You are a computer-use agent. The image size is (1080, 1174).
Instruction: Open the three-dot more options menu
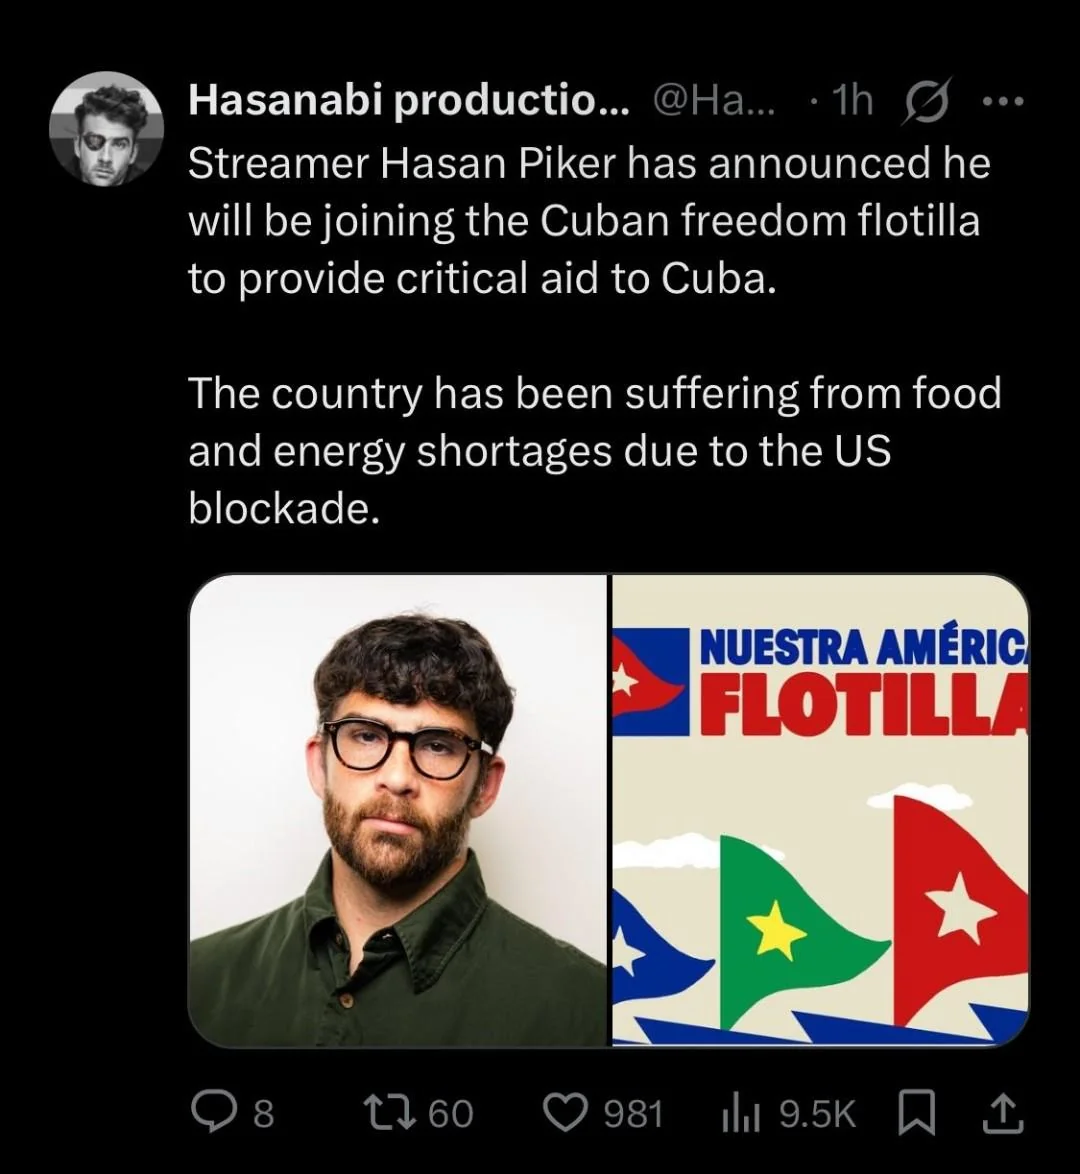click(1000, 101)
